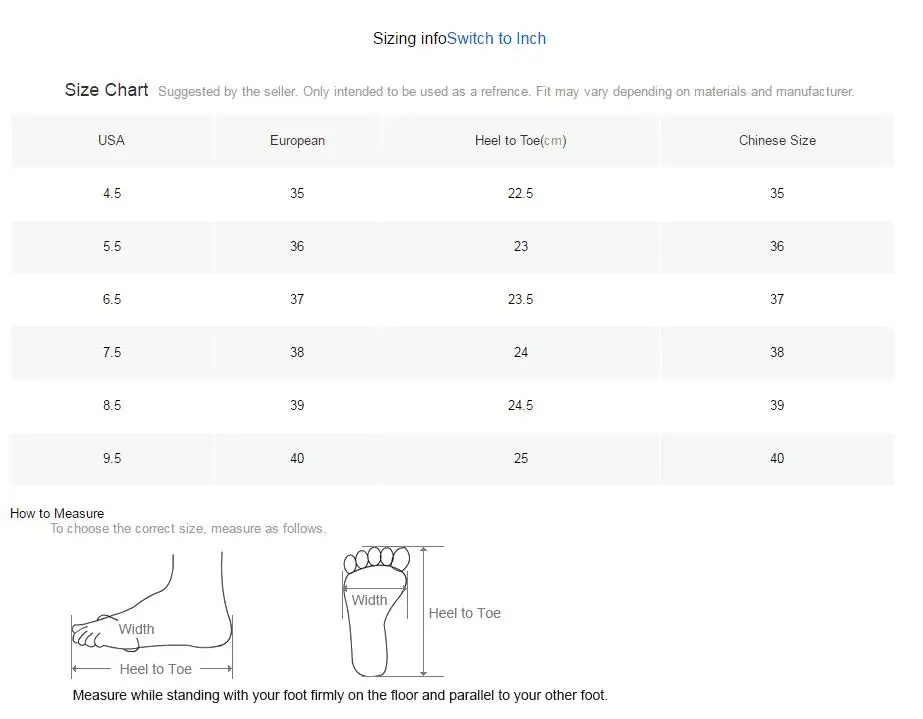Click Width label on the sole diagram
This screenshot has height=719, width=923.
(x=369, y=600)
